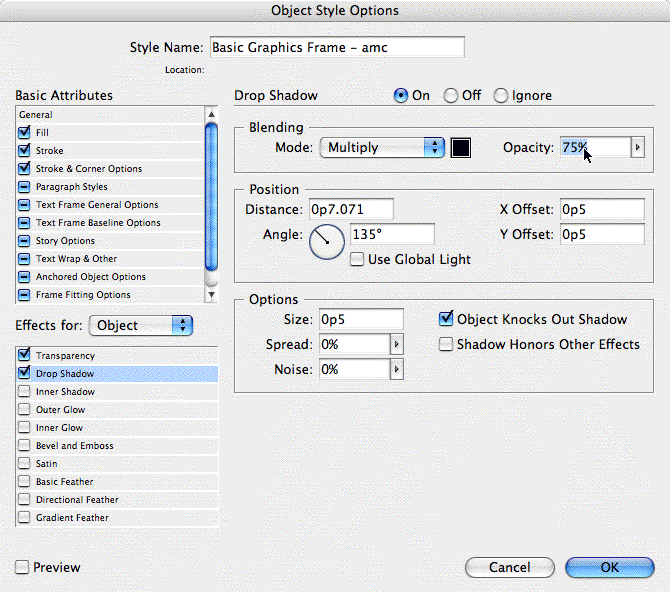Click the shadow Size field
This screenshot has height=592, width=670.
[361, 319]
